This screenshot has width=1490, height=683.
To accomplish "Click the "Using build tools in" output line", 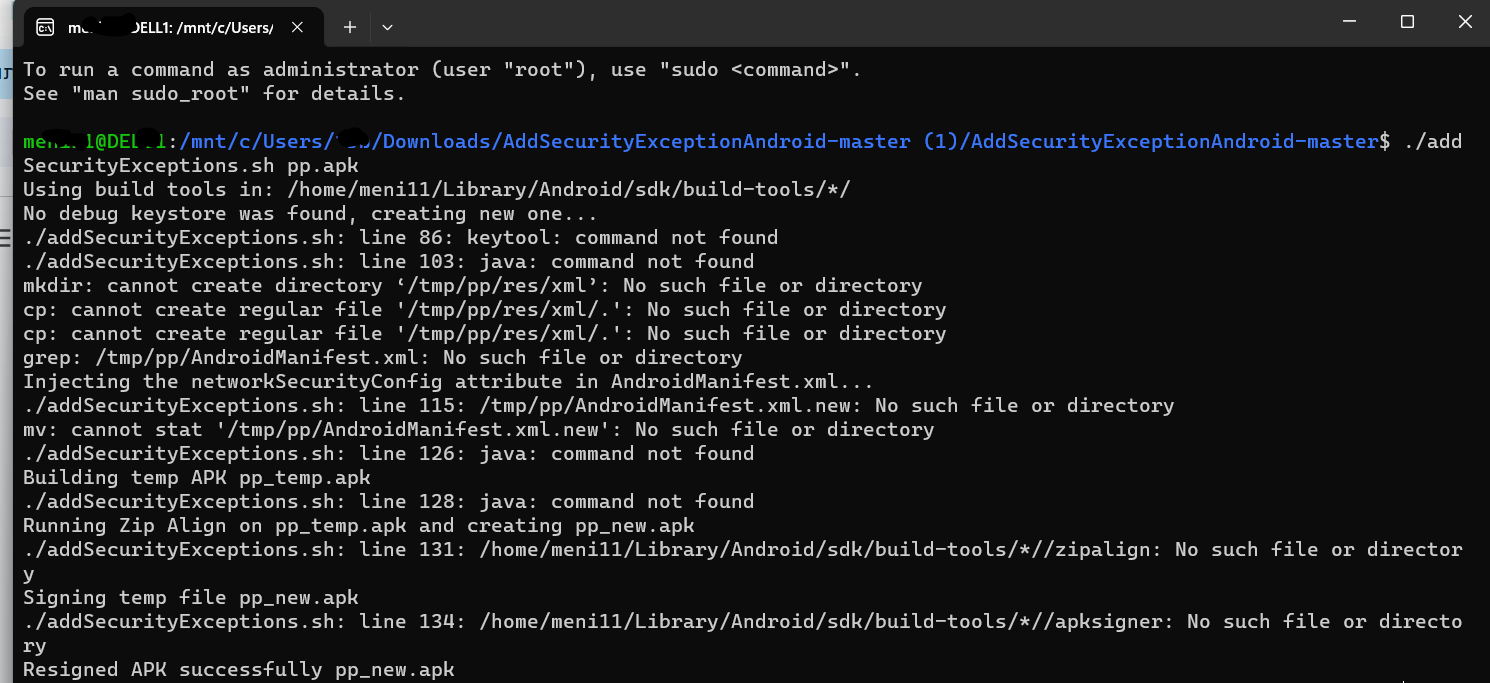I will 436,189.
